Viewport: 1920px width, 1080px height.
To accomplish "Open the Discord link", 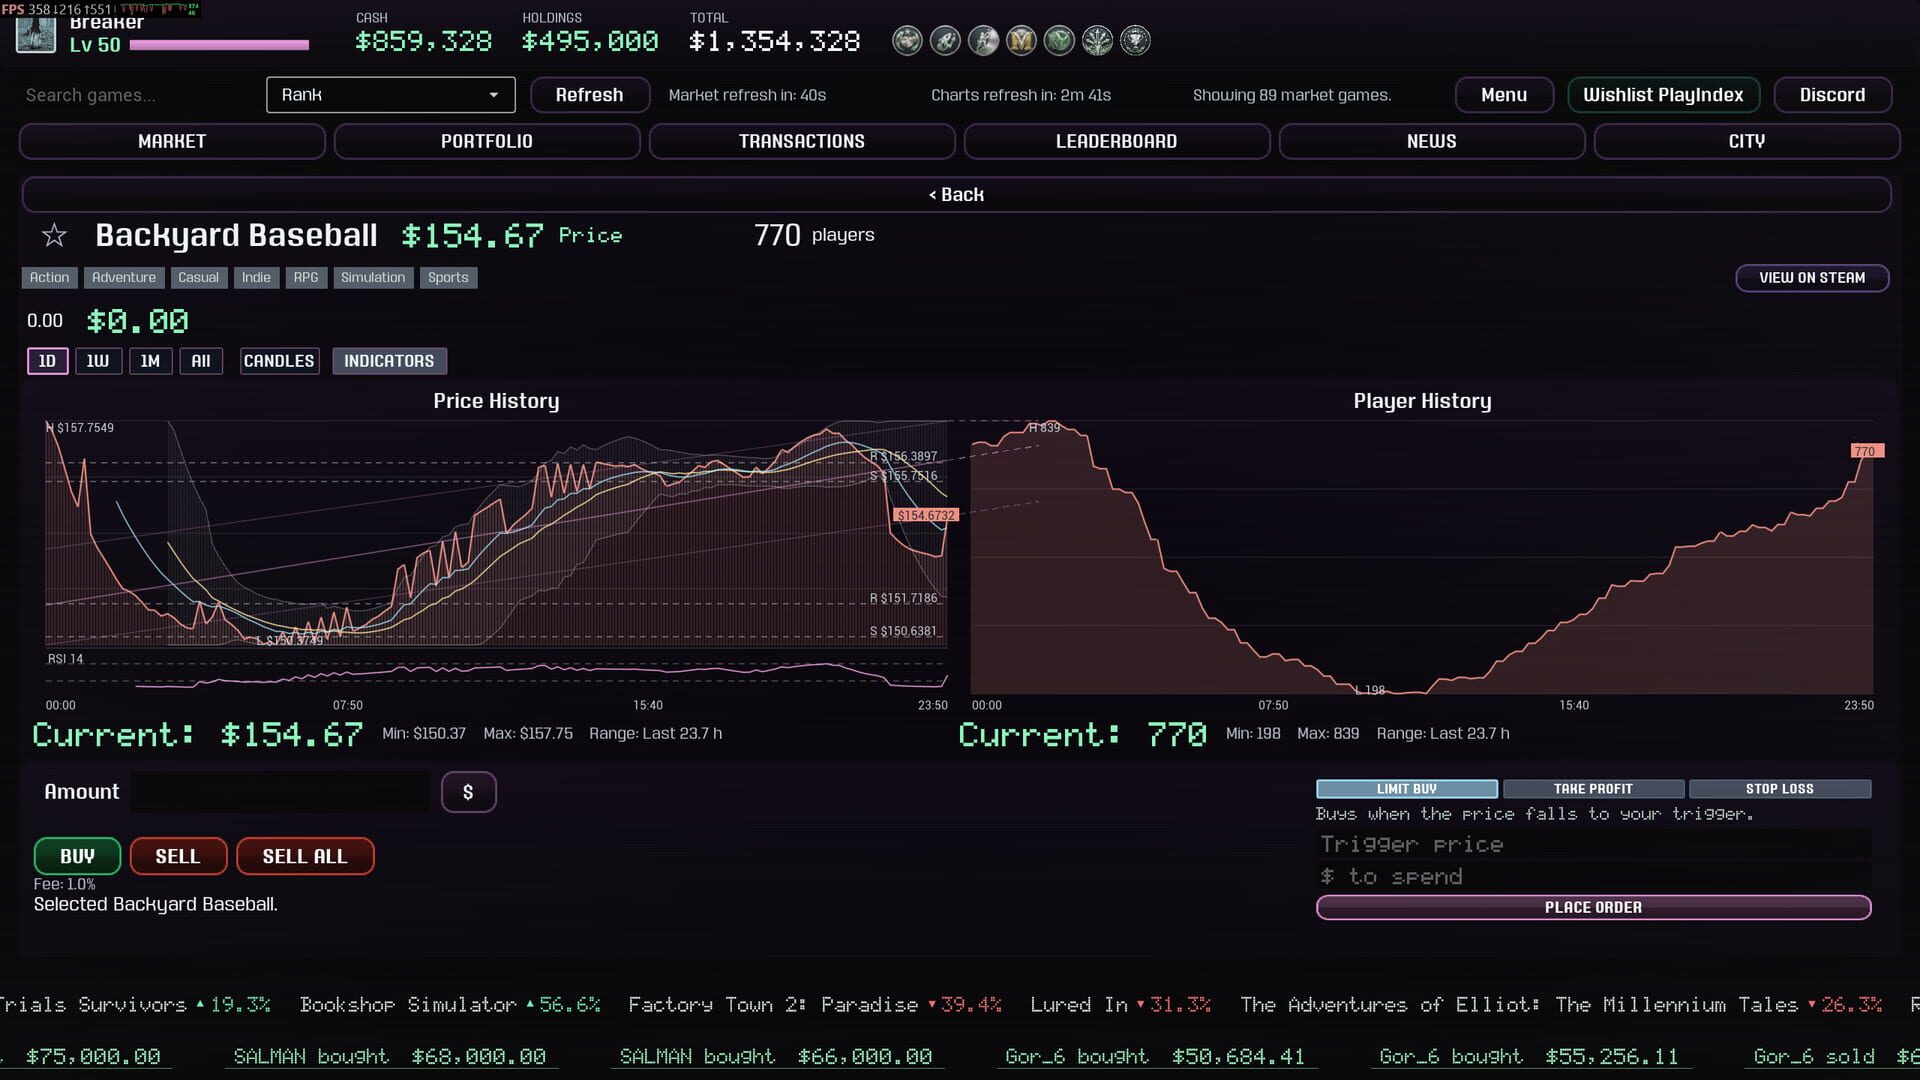I will [x=1832, y=95].
